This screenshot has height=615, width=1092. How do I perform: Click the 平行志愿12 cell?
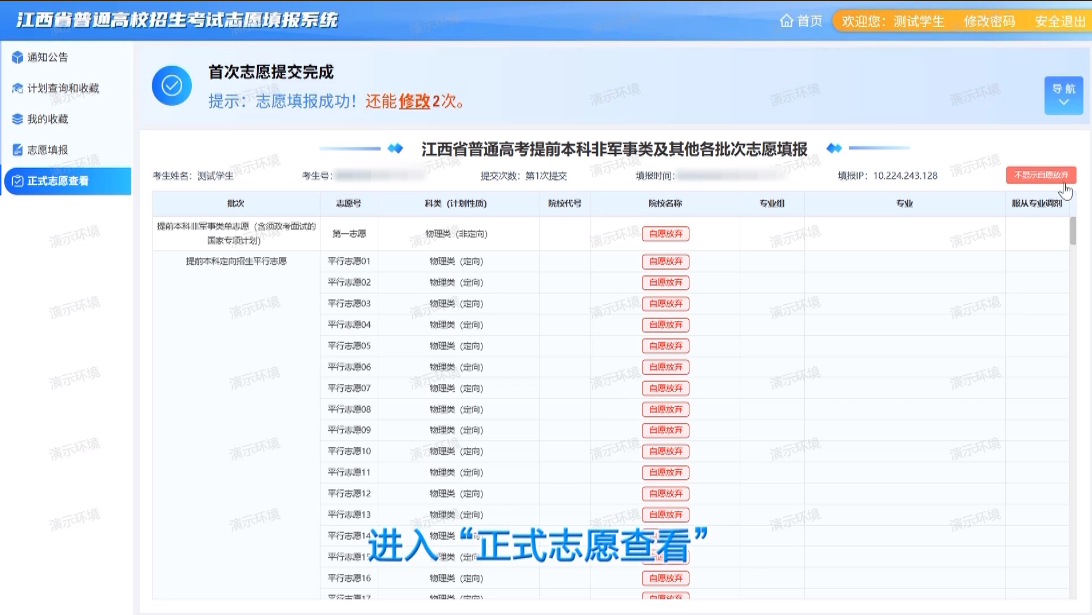pyautogui.click(x=349, y=493)
